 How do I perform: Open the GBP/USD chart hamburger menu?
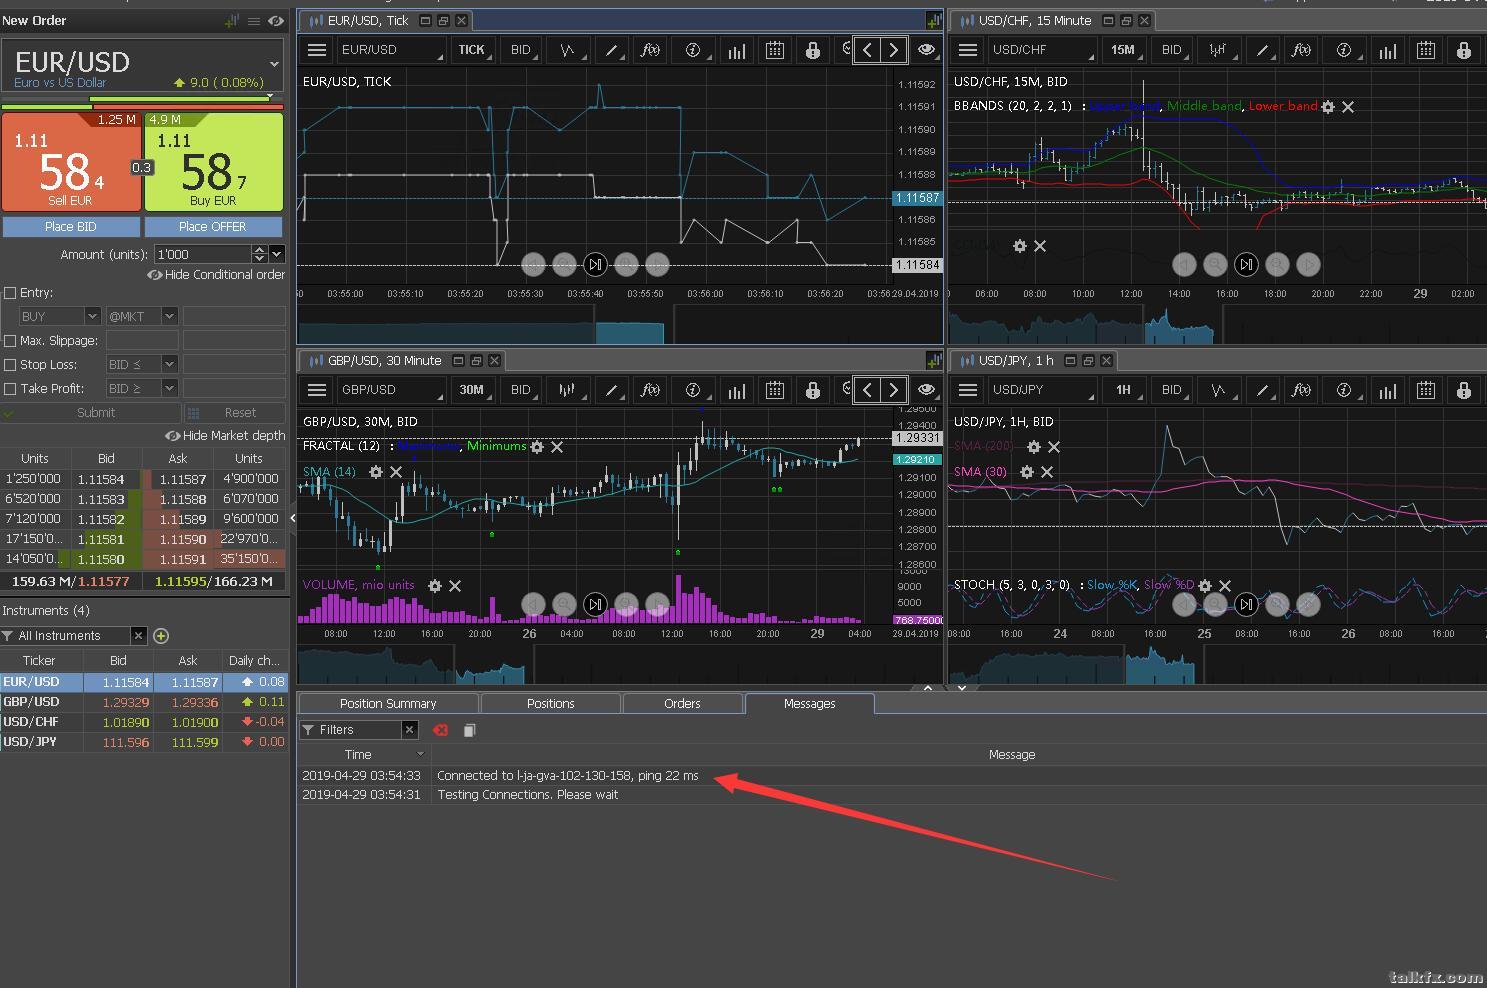[317, 390]
